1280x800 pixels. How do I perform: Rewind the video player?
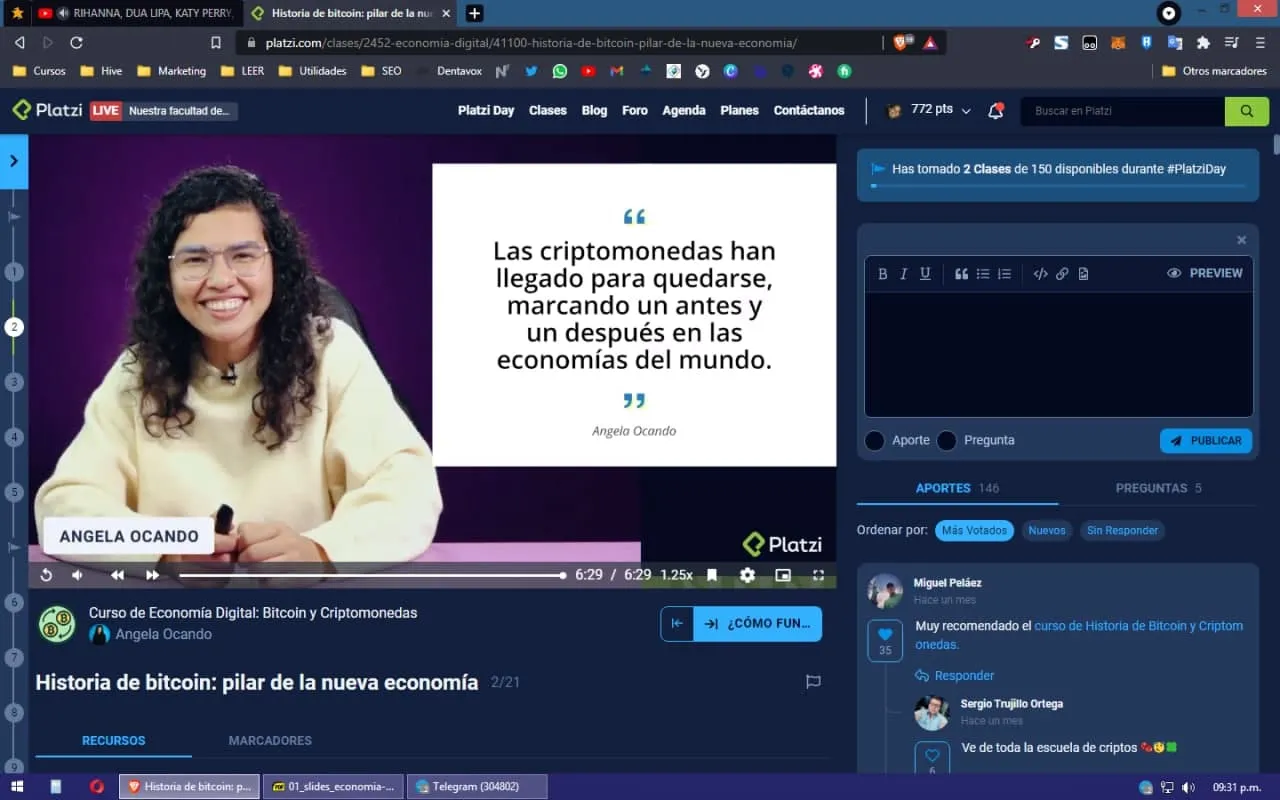point(117,575)
